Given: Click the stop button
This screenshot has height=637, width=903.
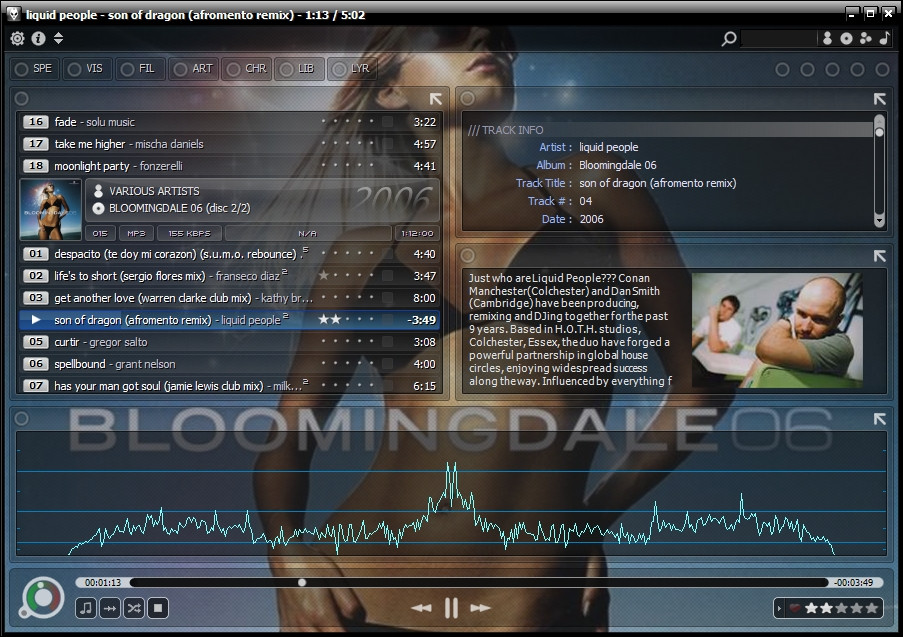Looking at the screenshot, I should (x=158, y=608).
